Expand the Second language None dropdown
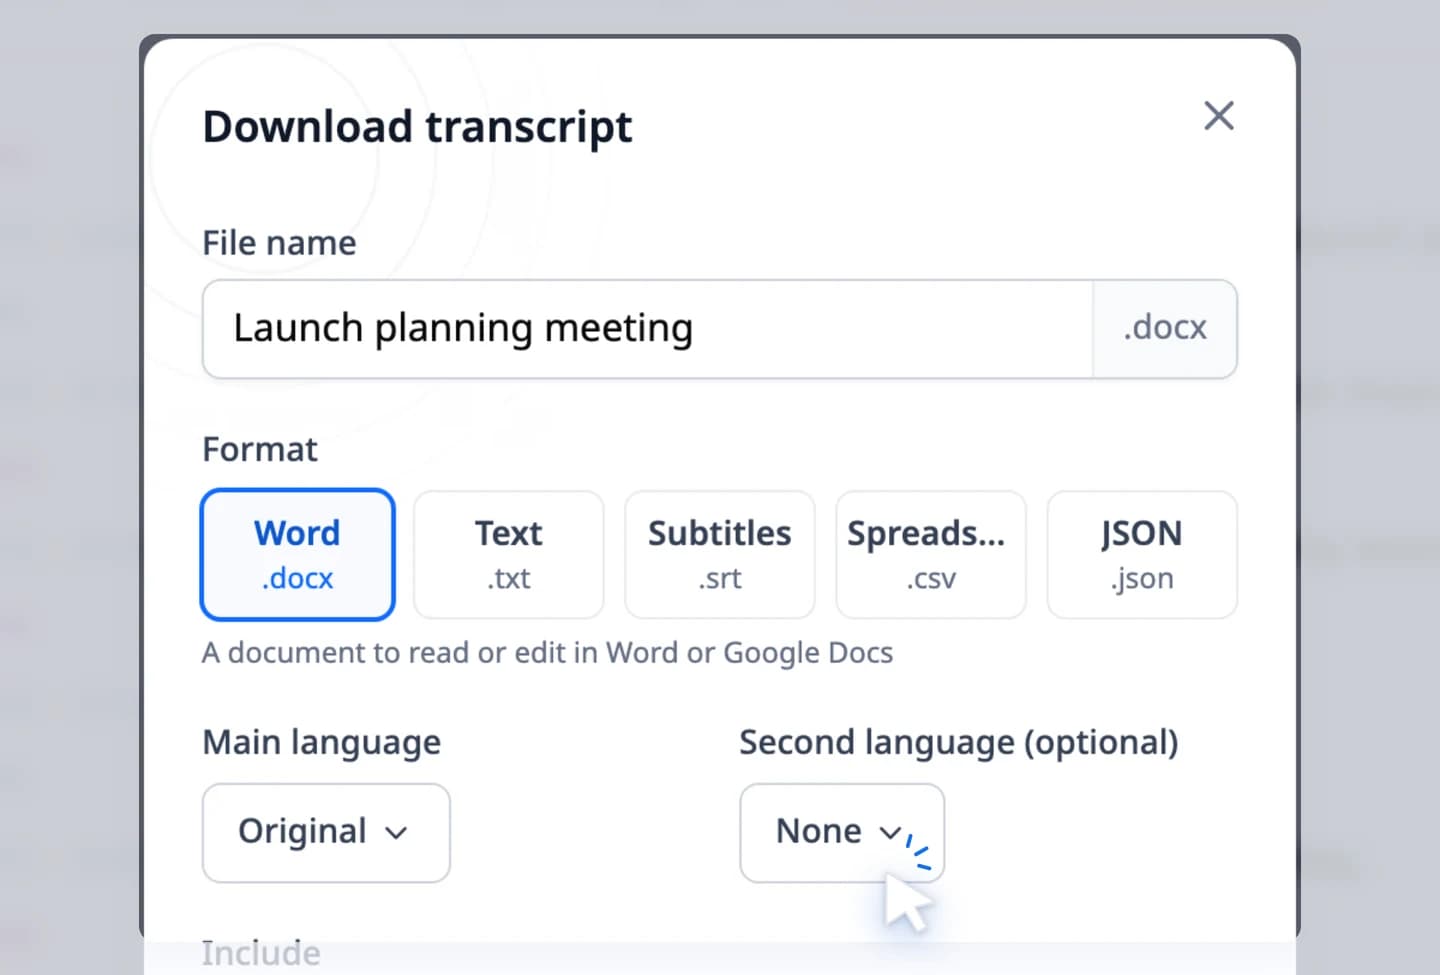 click(x=842, y=833)
